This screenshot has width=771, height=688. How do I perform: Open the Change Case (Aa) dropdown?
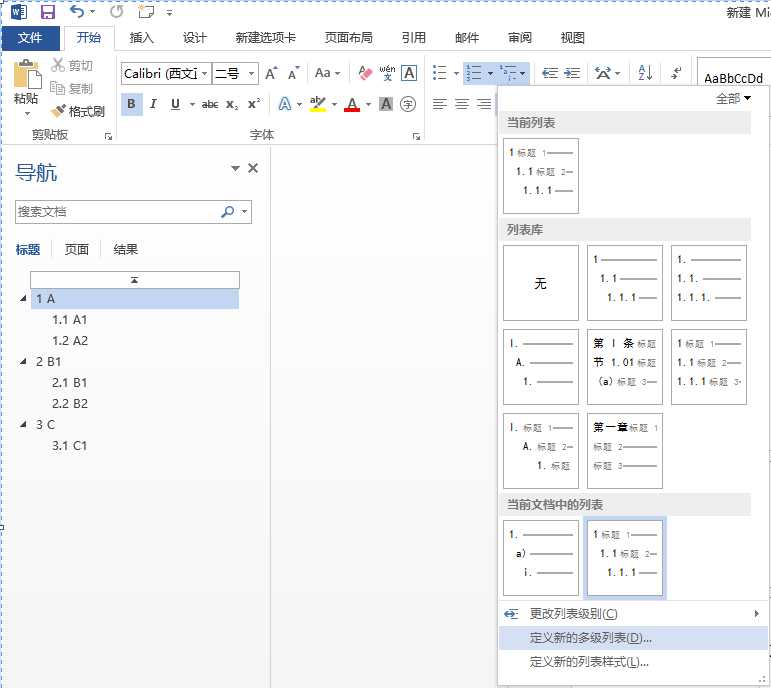tap(327, 73)
